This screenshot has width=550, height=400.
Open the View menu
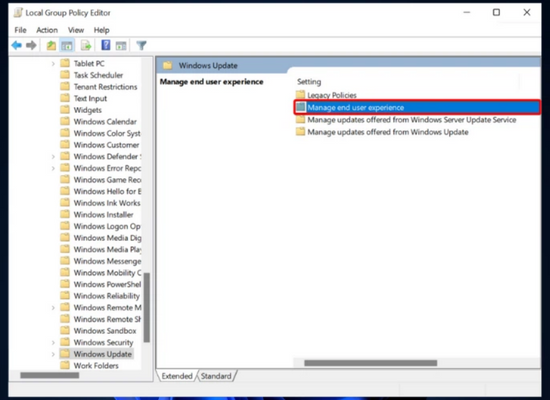tap(76, 30)
